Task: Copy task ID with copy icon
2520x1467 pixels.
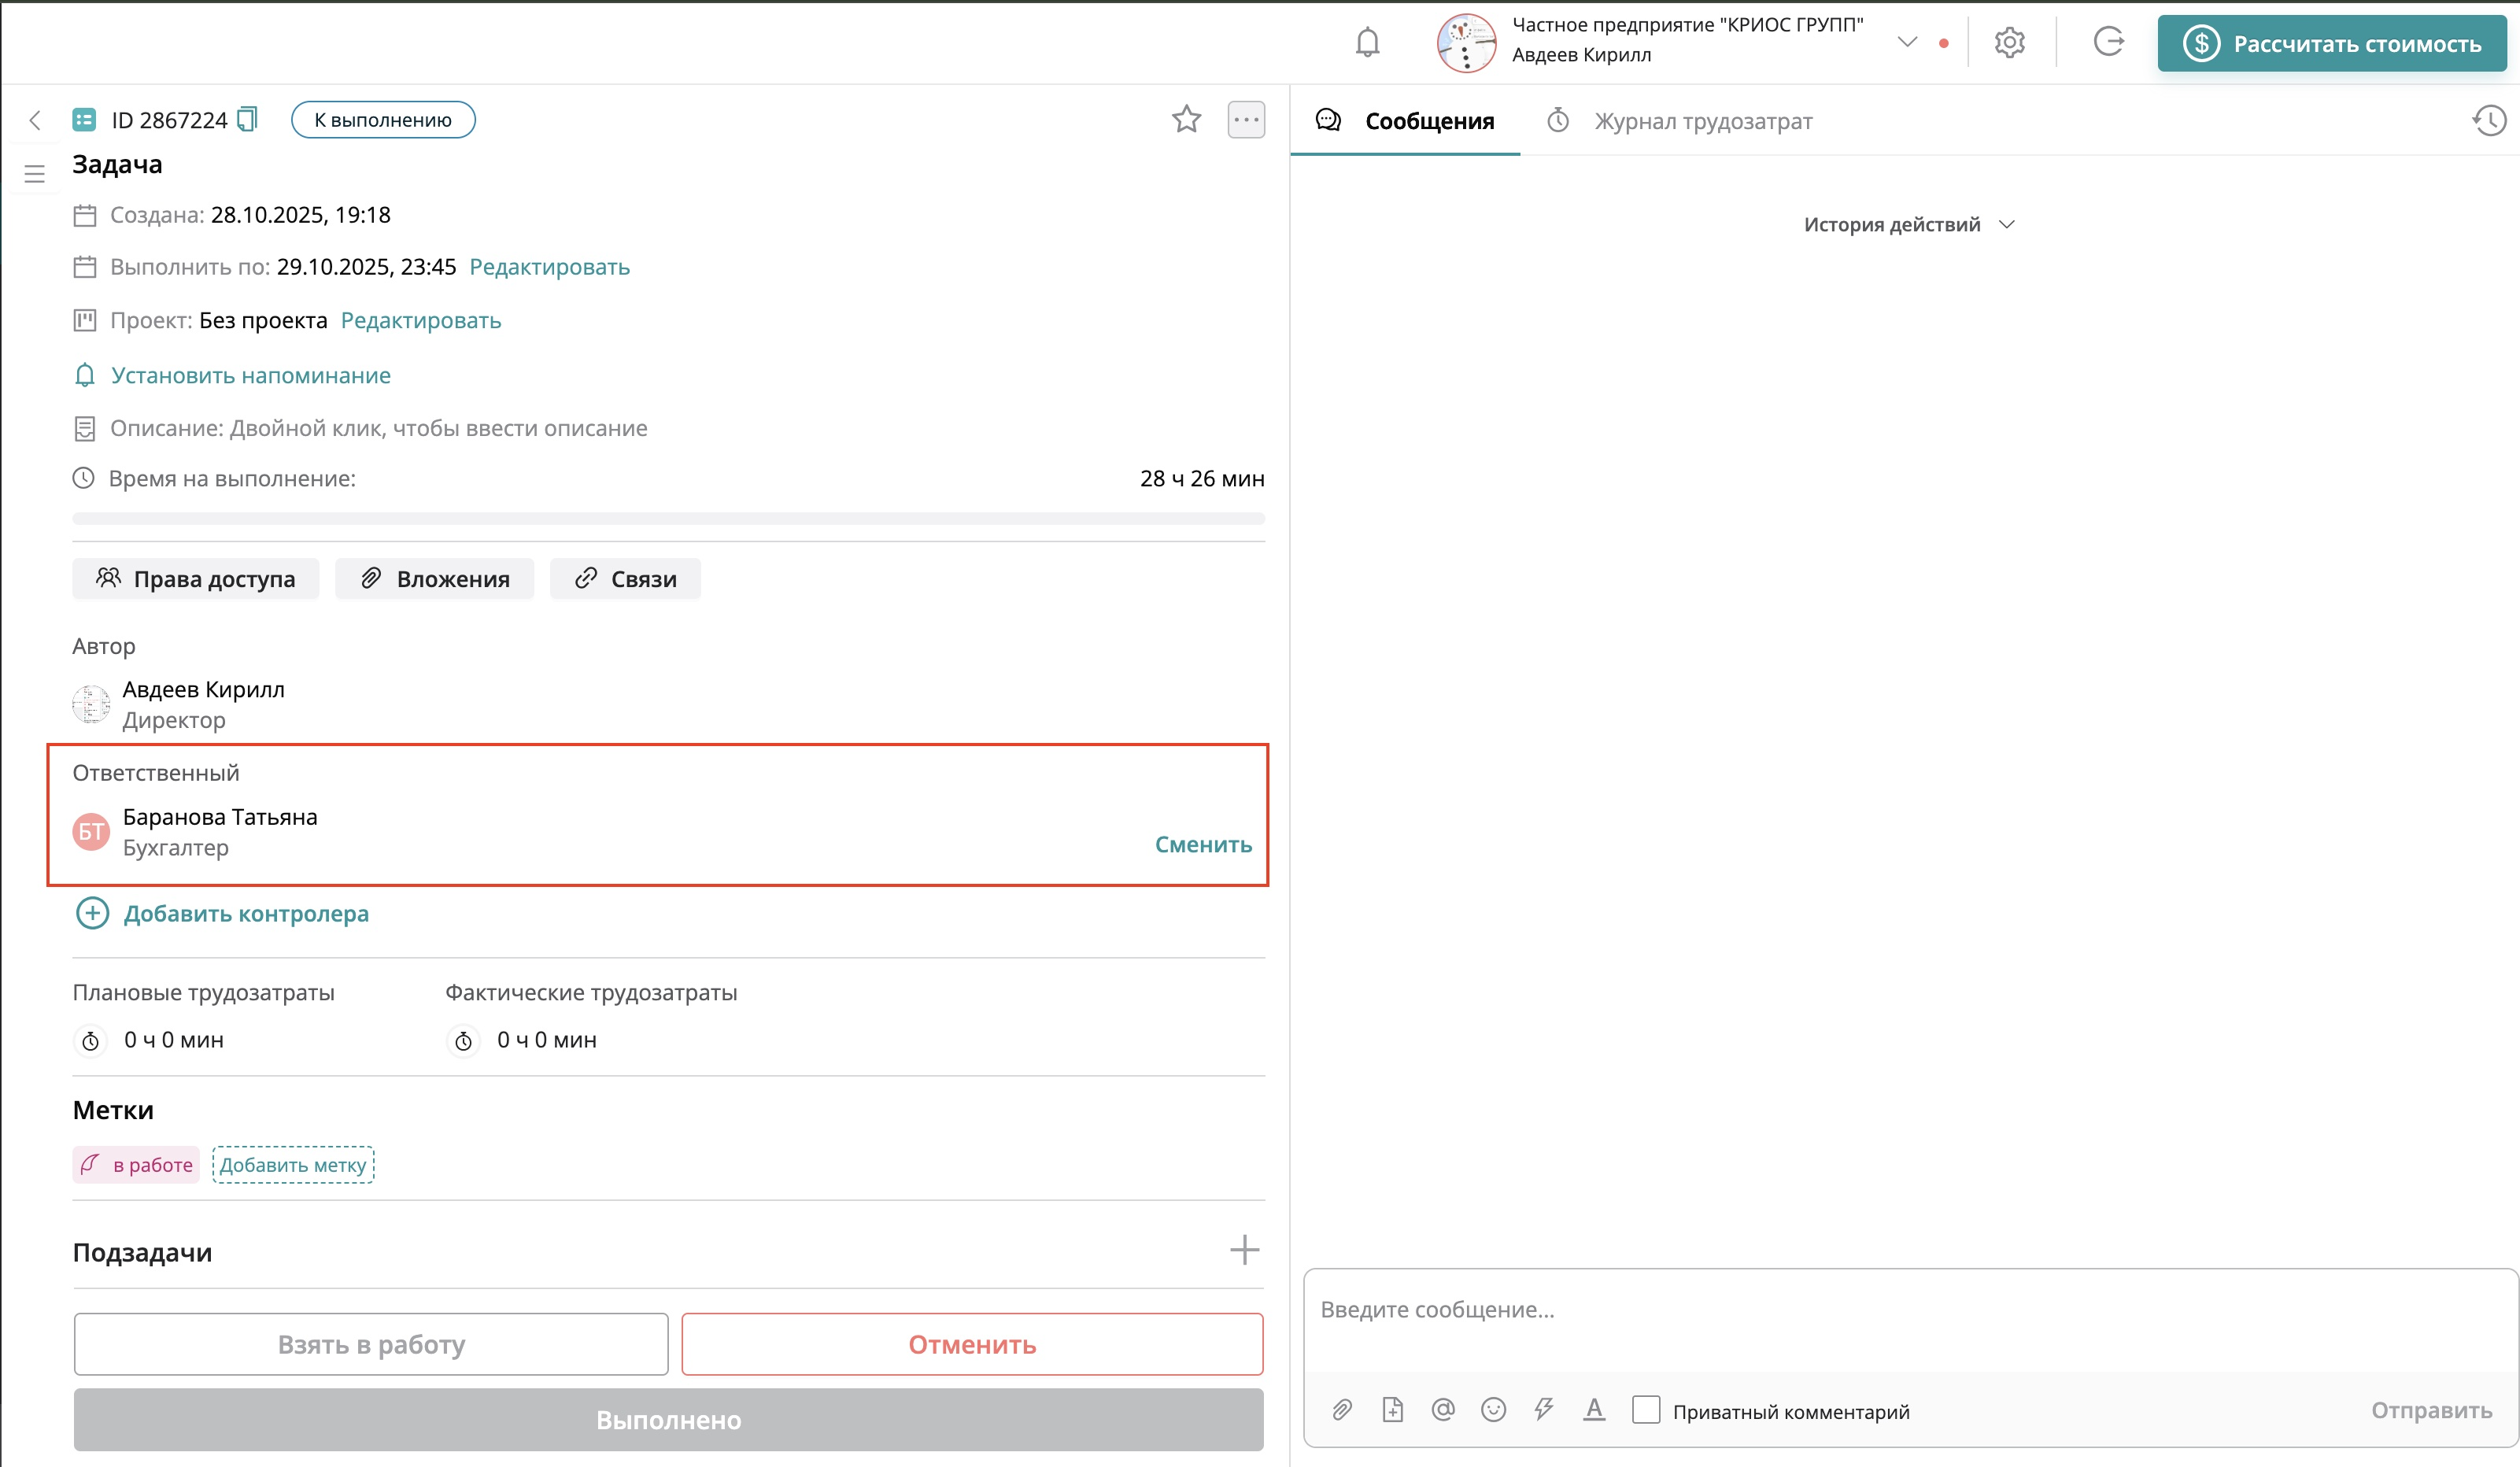Action: pos(247,120)
